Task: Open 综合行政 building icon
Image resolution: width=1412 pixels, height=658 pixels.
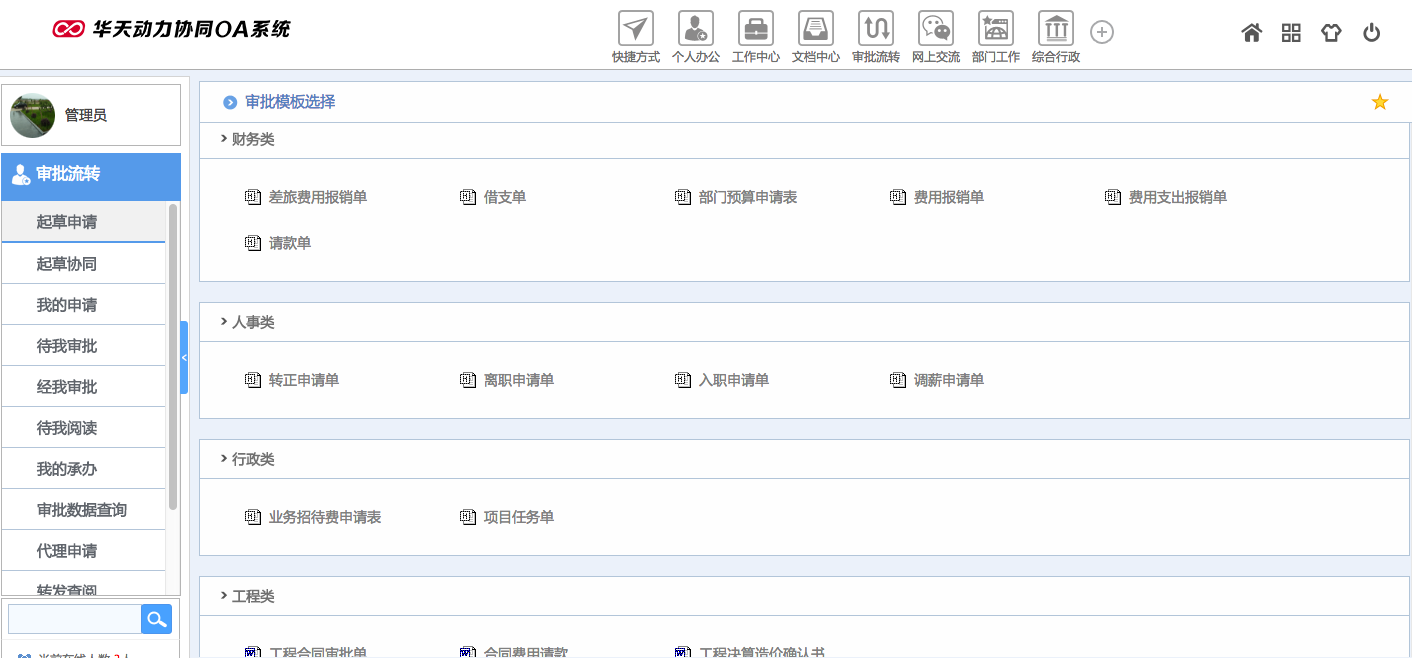Action: coord(1055,29)
